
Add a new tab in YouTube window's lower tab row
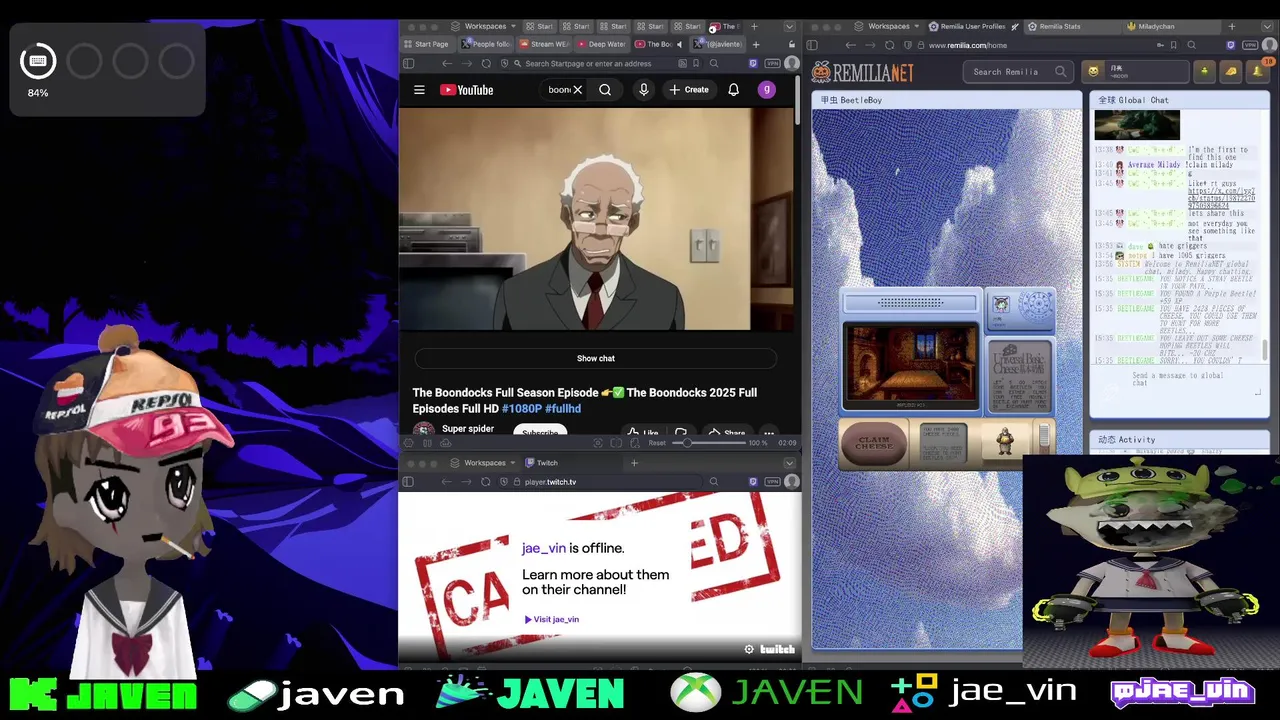(756, 44)
